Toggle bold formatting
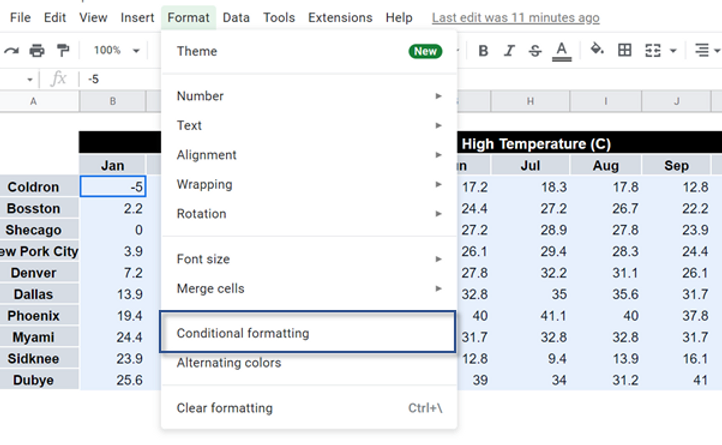Viewport: 722px width, 445px height. coord(484,51)
